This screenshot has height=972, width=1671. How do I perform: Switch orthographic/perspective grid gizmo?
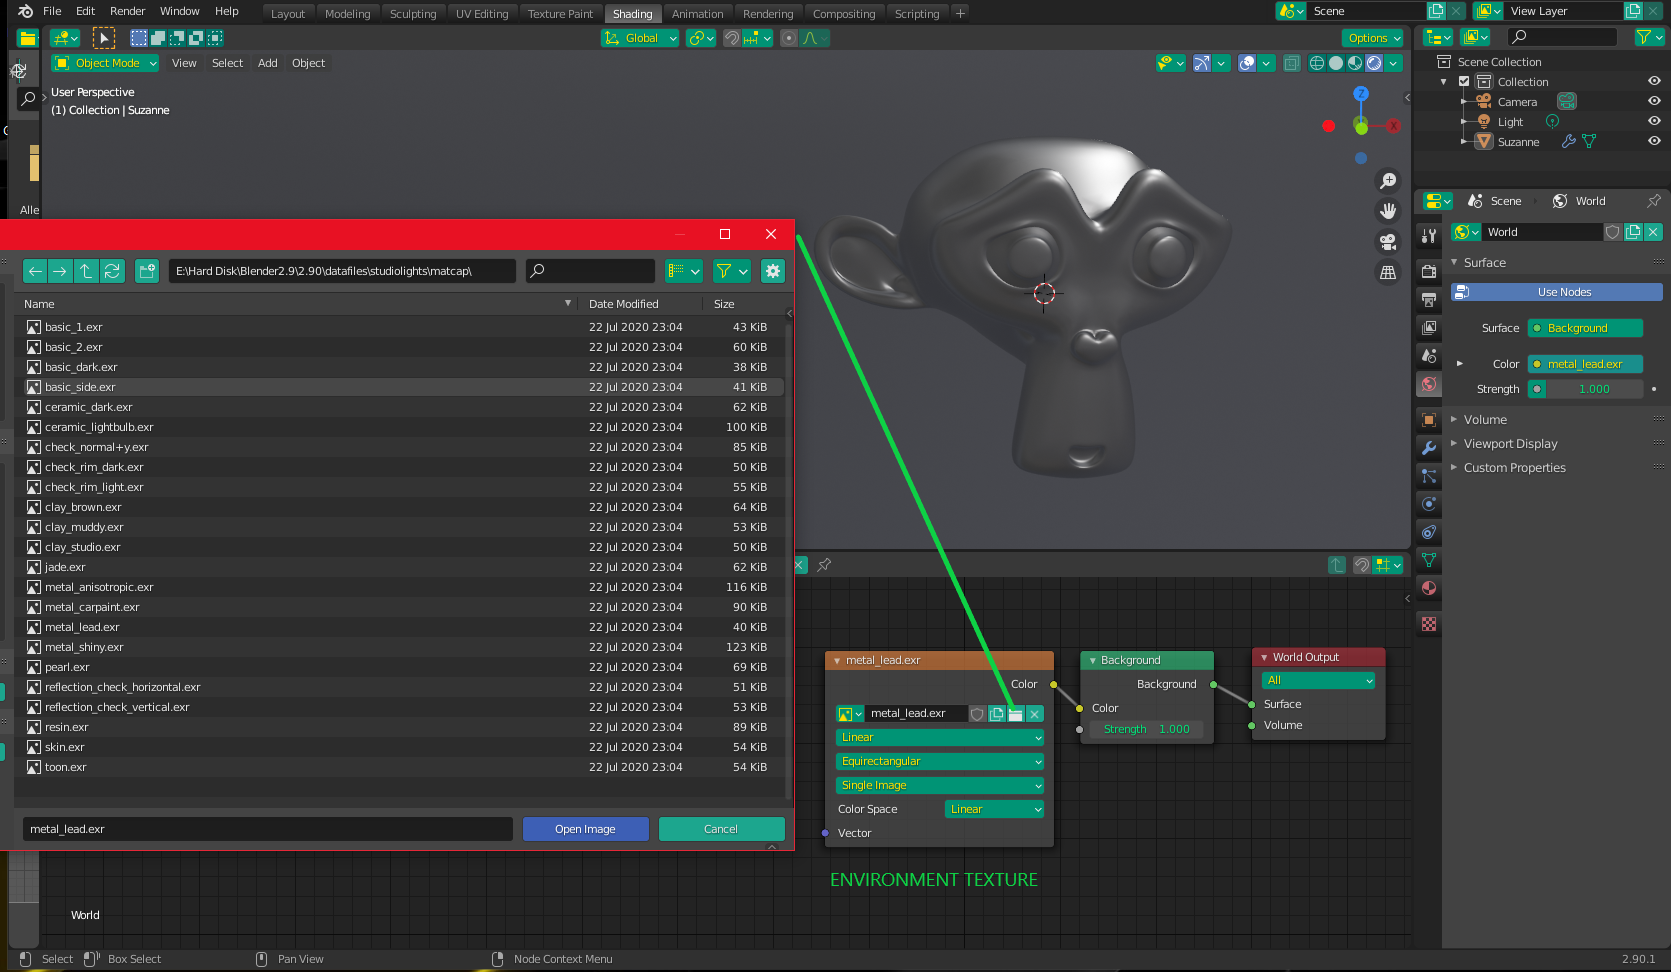1388,273
